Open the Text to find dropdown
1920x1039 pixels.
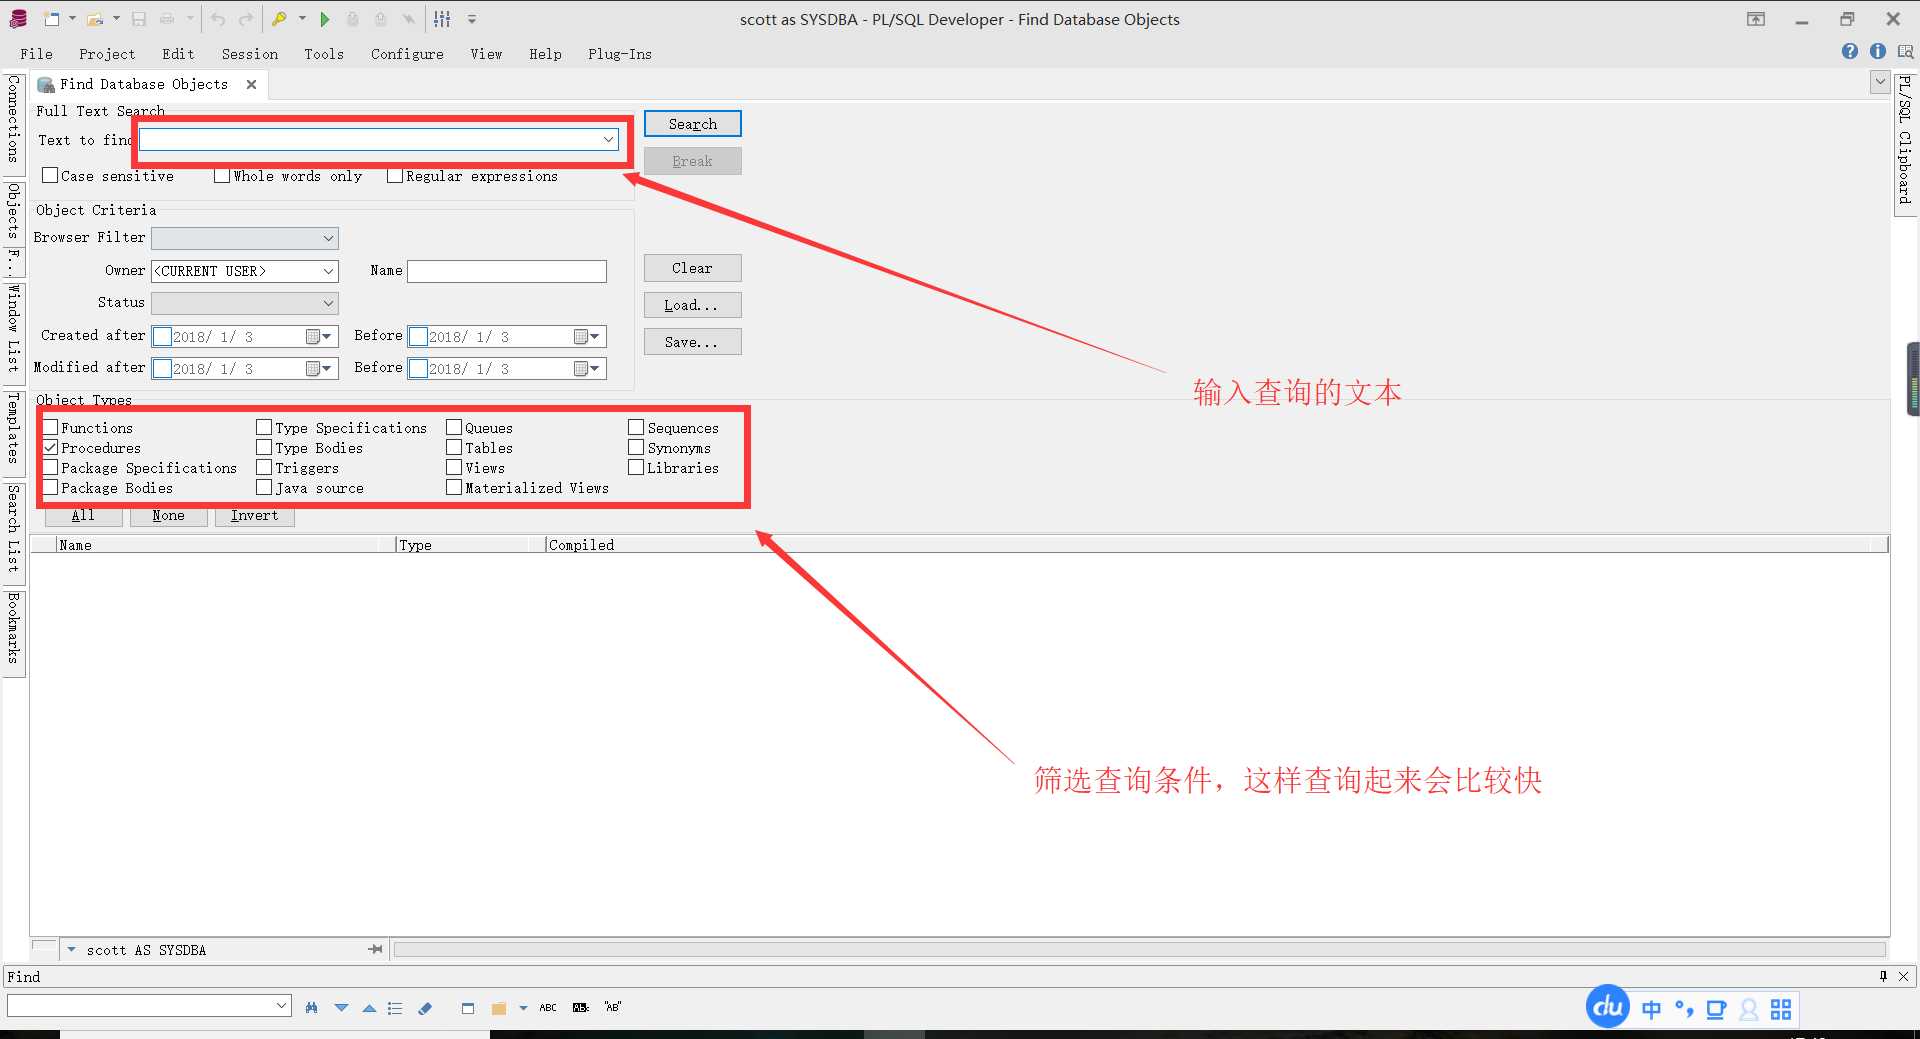608,139
